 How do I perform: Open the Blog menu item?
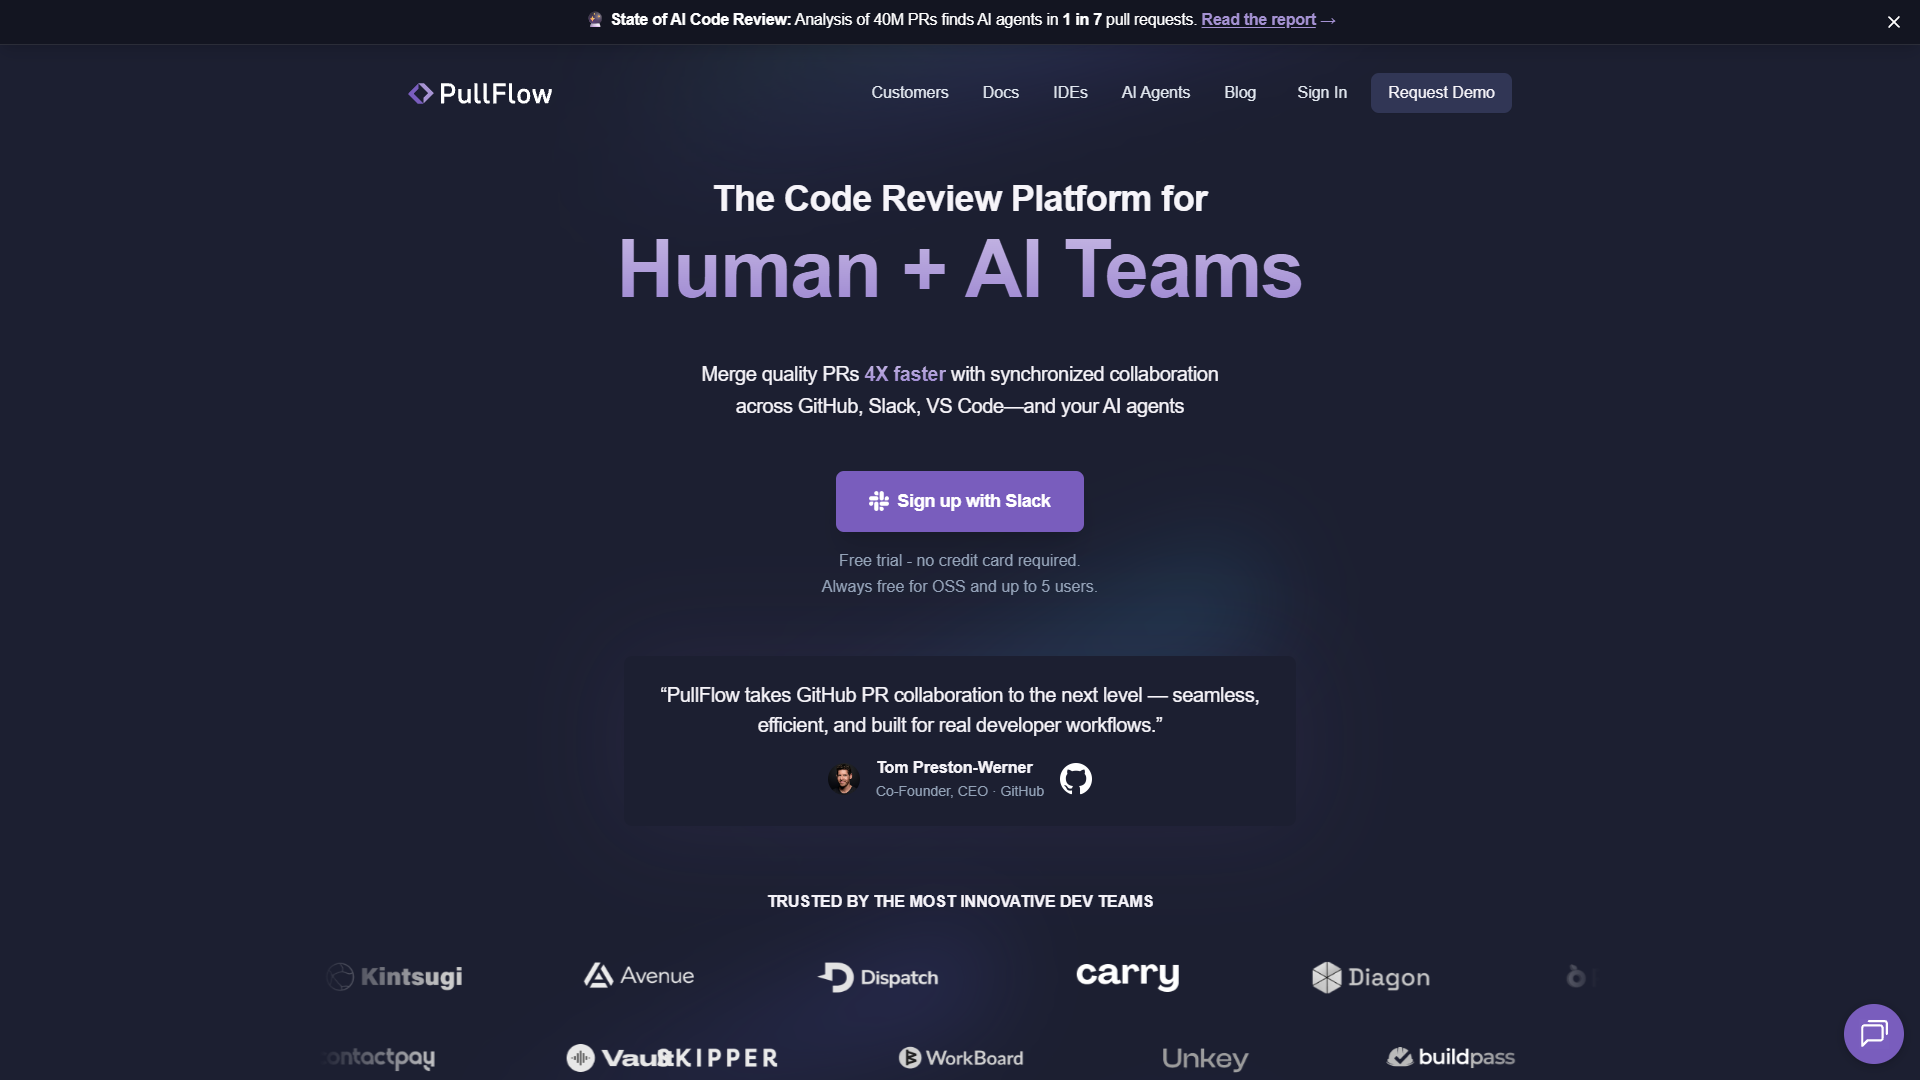pos(1240,92)
